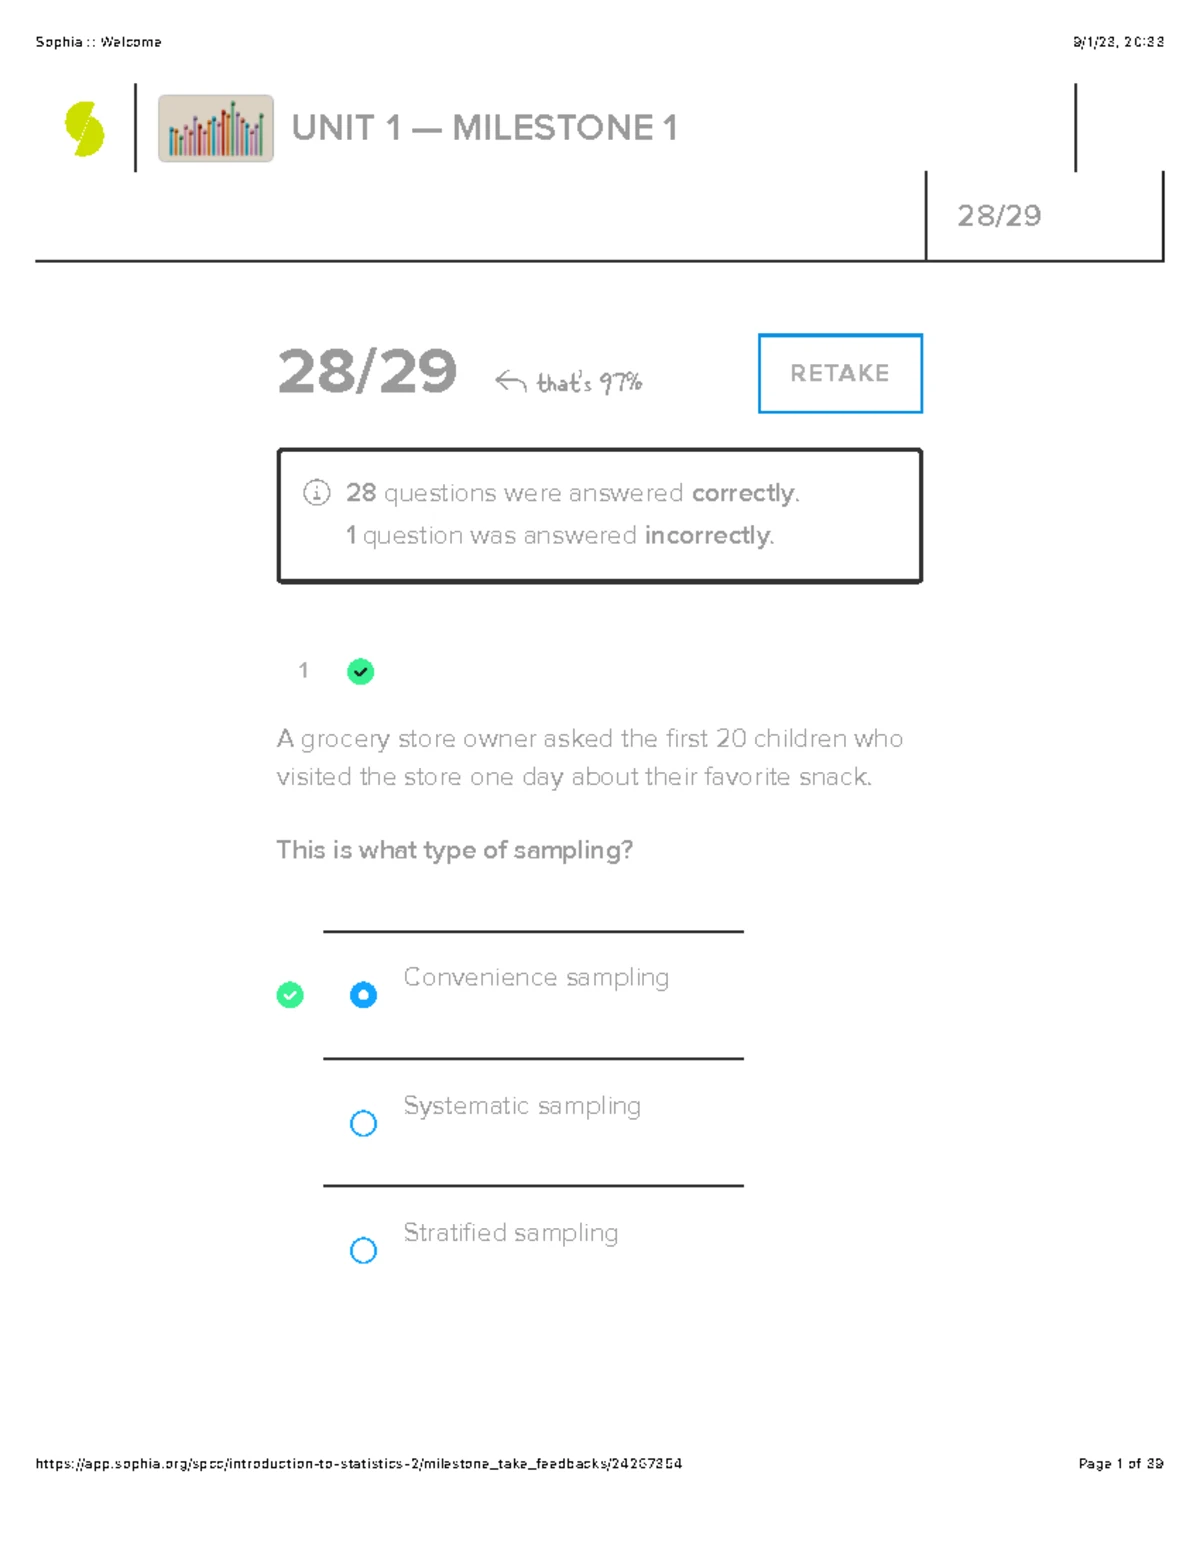Click the "Stratified sampling" answer text
Viewport: 1200px width, 1553px height.
(510, 1233)
